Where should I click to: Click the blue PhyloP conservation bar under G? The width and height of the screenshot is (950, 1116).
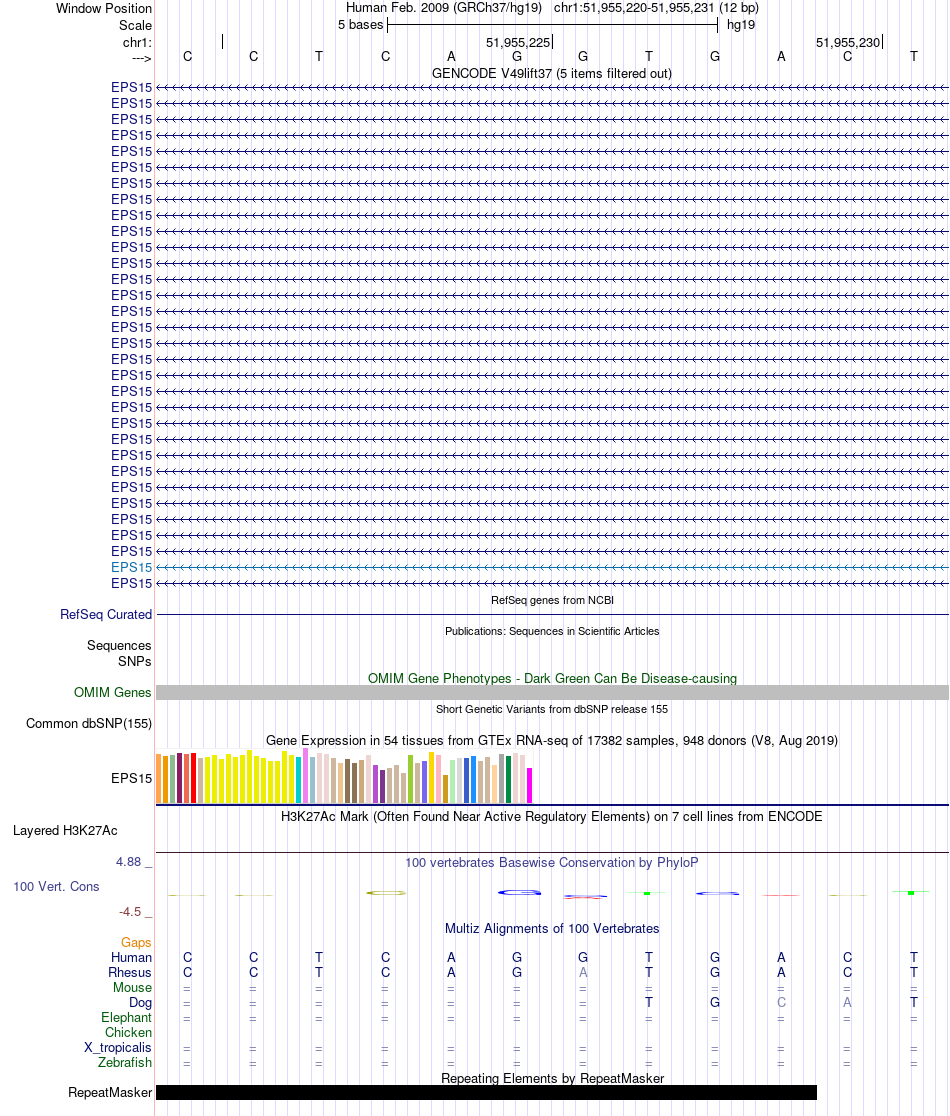click(x=519, y=893)
